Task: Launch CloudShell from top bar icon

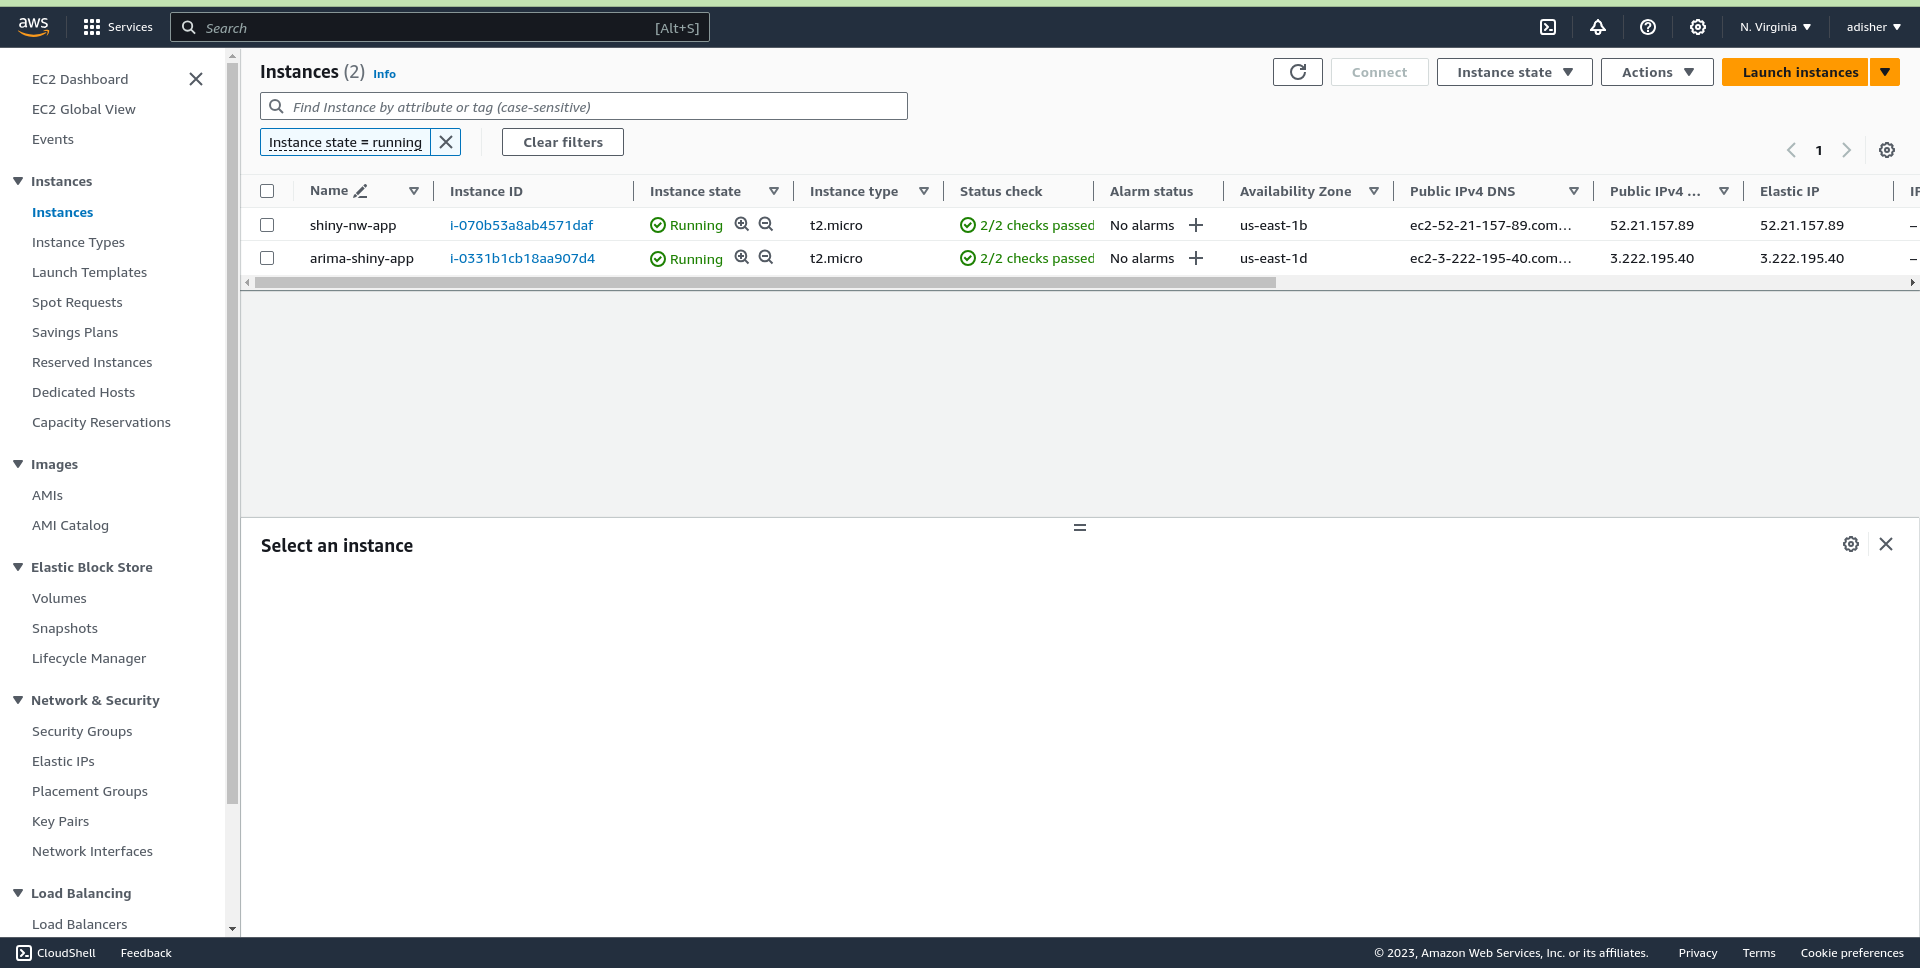Action: [x=1548, y=27]
